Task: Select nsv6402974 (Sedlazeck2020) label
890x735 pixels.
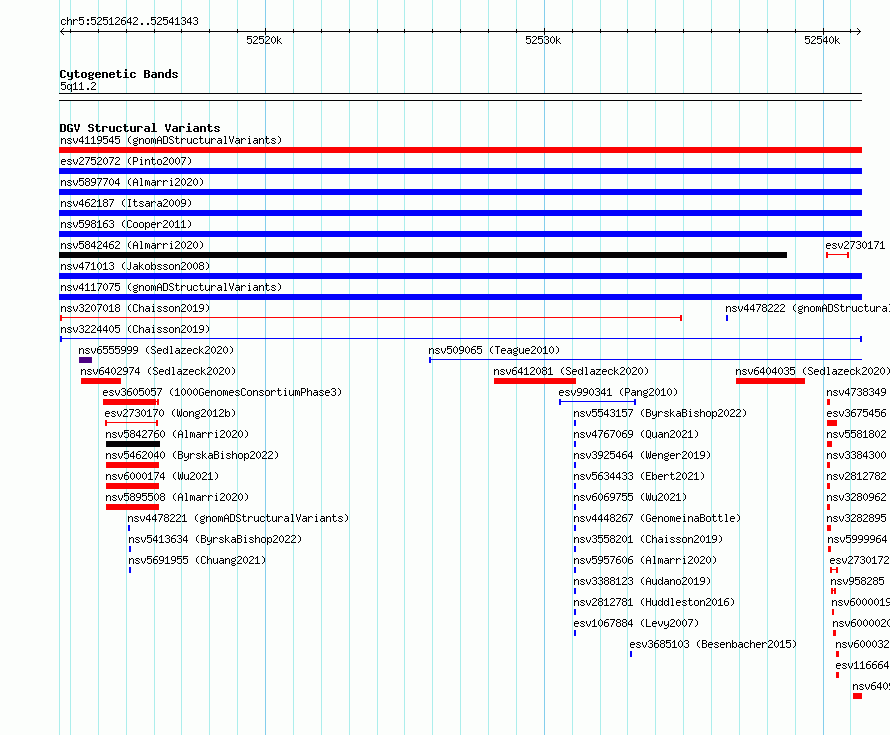Action: (x=158, y=371)
